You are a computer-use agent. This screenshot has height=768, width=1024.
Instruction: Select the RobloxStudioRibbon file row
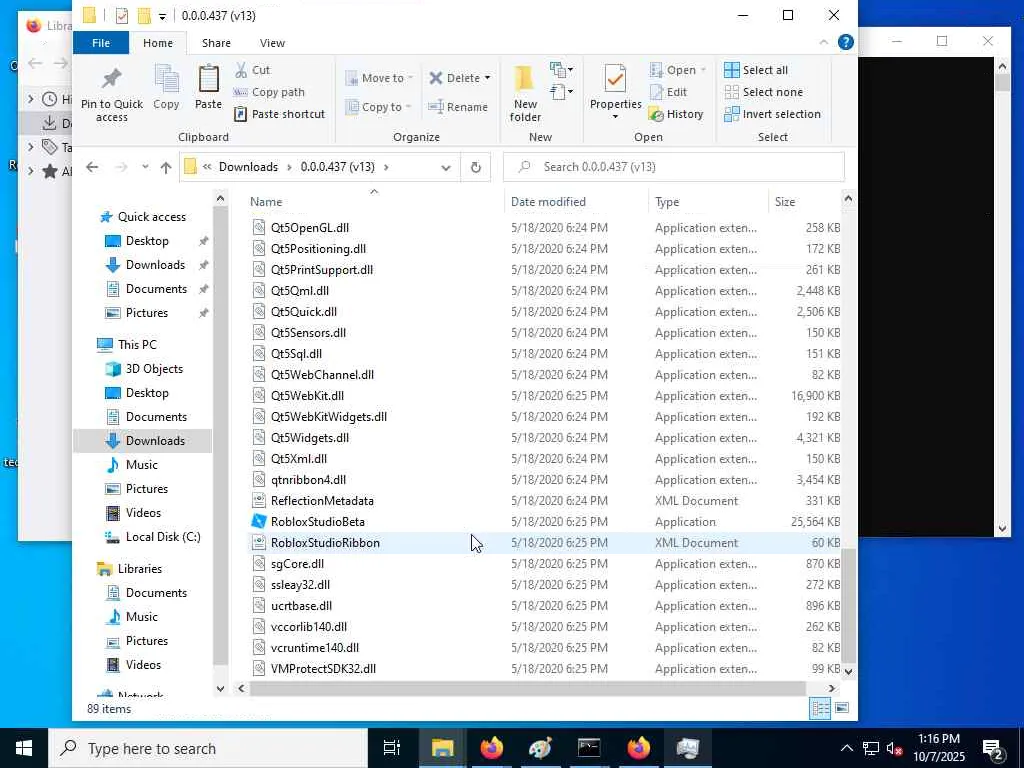pos(545,543)
